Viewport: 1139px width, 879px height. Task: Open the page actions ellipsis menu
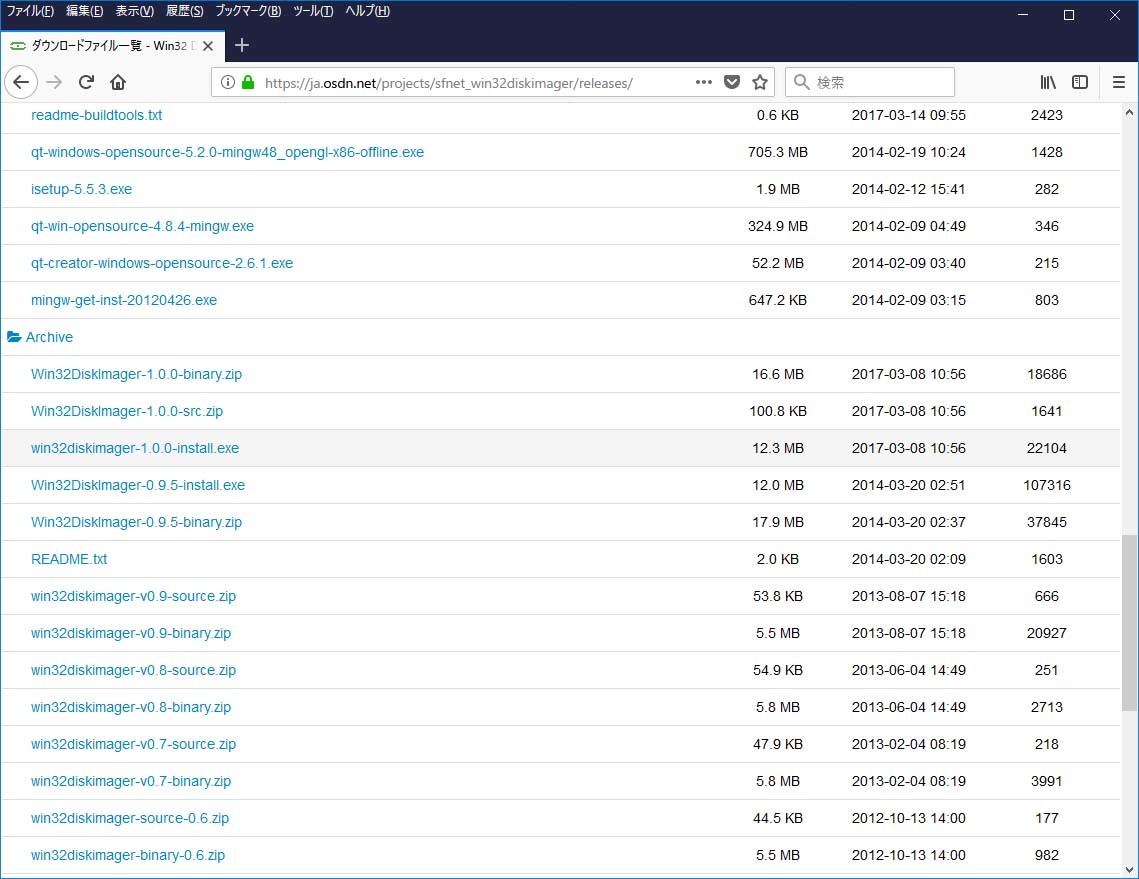(704, 82)
